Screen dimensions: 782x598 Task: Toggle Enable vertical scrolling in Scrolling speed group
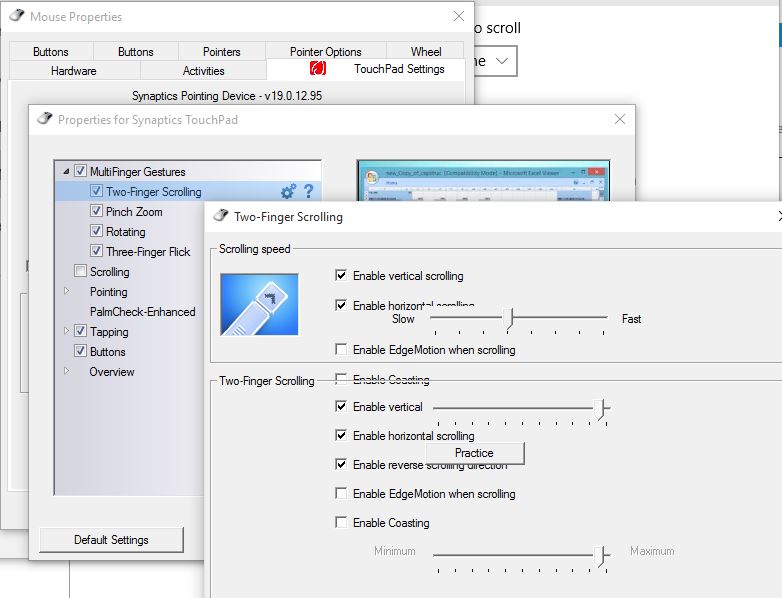[x=341, y=275]
